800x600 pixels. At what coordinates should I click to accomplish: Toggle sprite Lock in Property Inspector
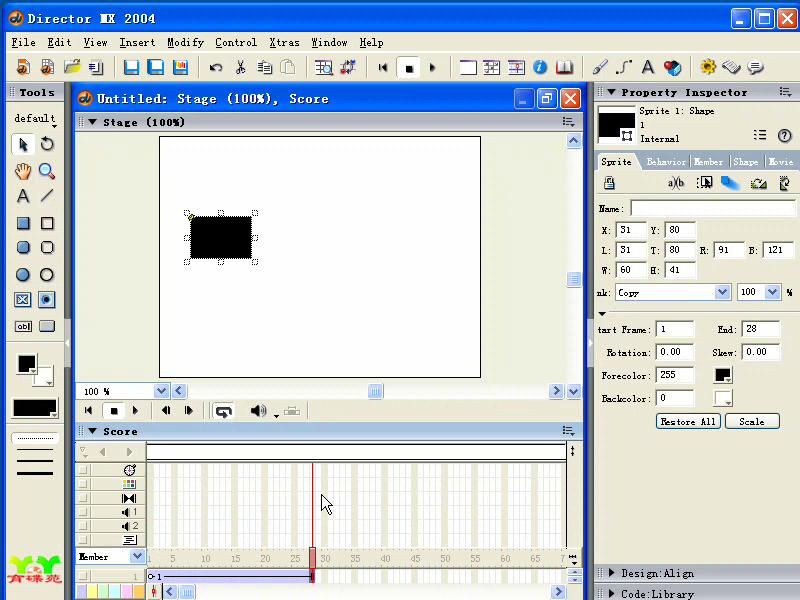click(609, 183)
